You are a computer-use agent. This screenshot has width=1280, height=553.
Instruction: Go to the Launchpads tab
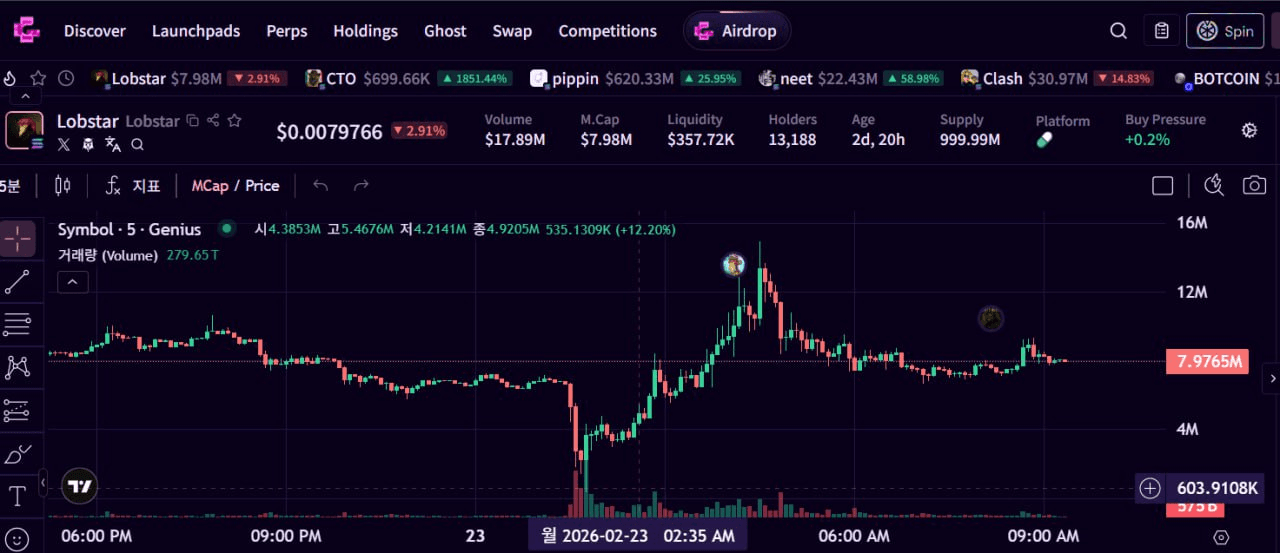pos(196,31)
